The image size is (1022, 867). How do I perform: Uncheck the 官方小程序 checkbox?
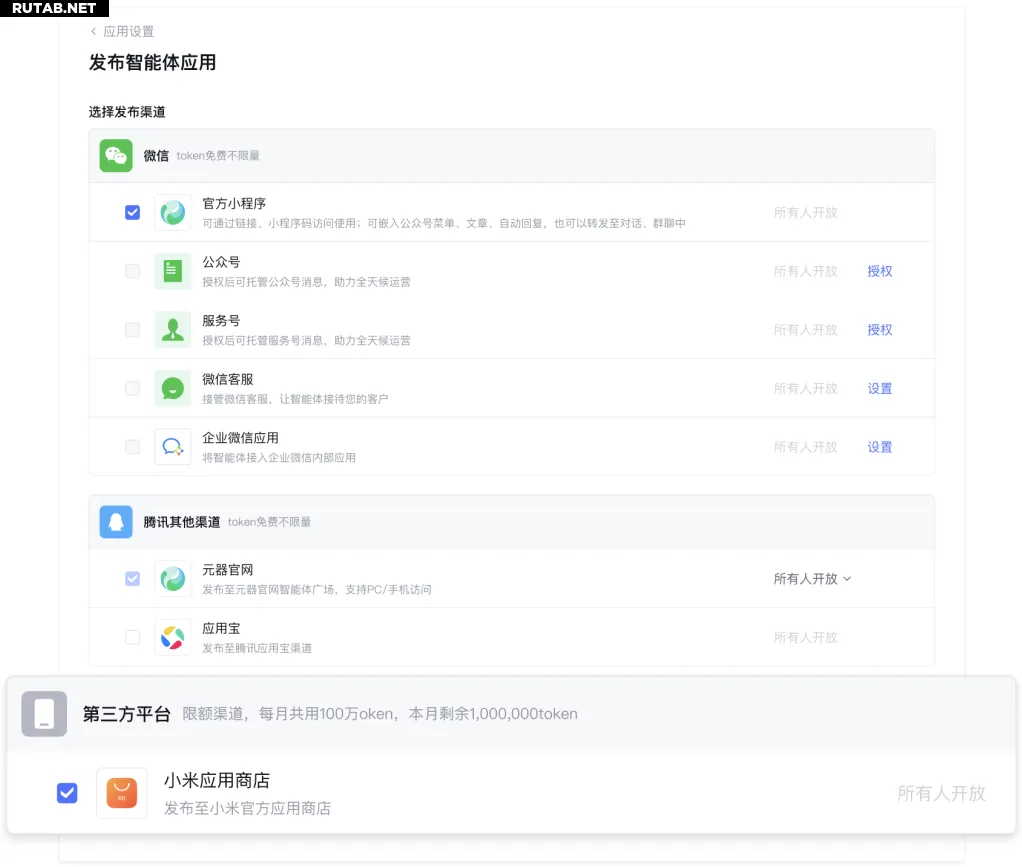coord(132,213)
